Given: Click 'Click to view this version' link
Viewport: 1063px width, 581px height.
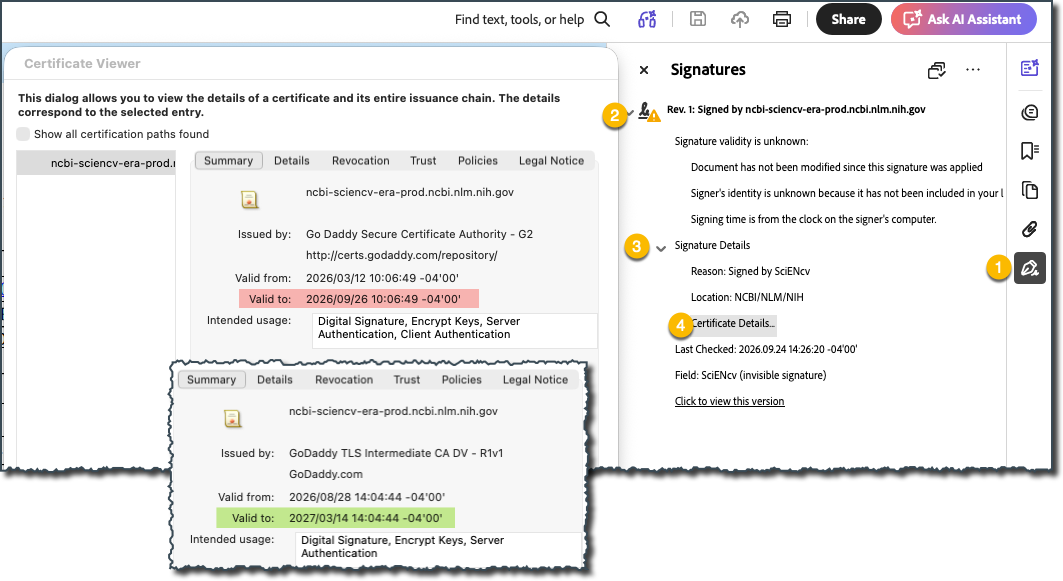Looking at the screenshot, I should coord(729,401).
